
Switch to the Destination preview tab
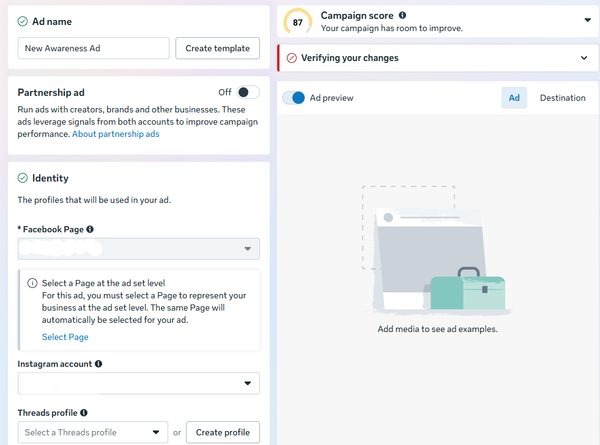[563, 98]
